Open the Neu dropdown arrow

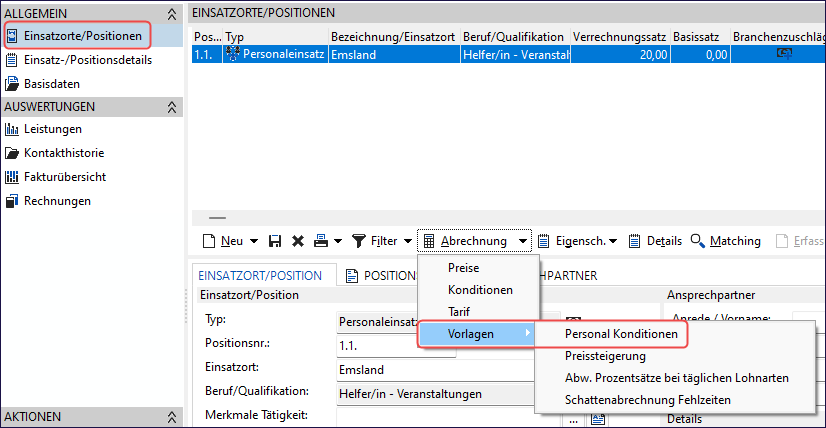(253, 241)
